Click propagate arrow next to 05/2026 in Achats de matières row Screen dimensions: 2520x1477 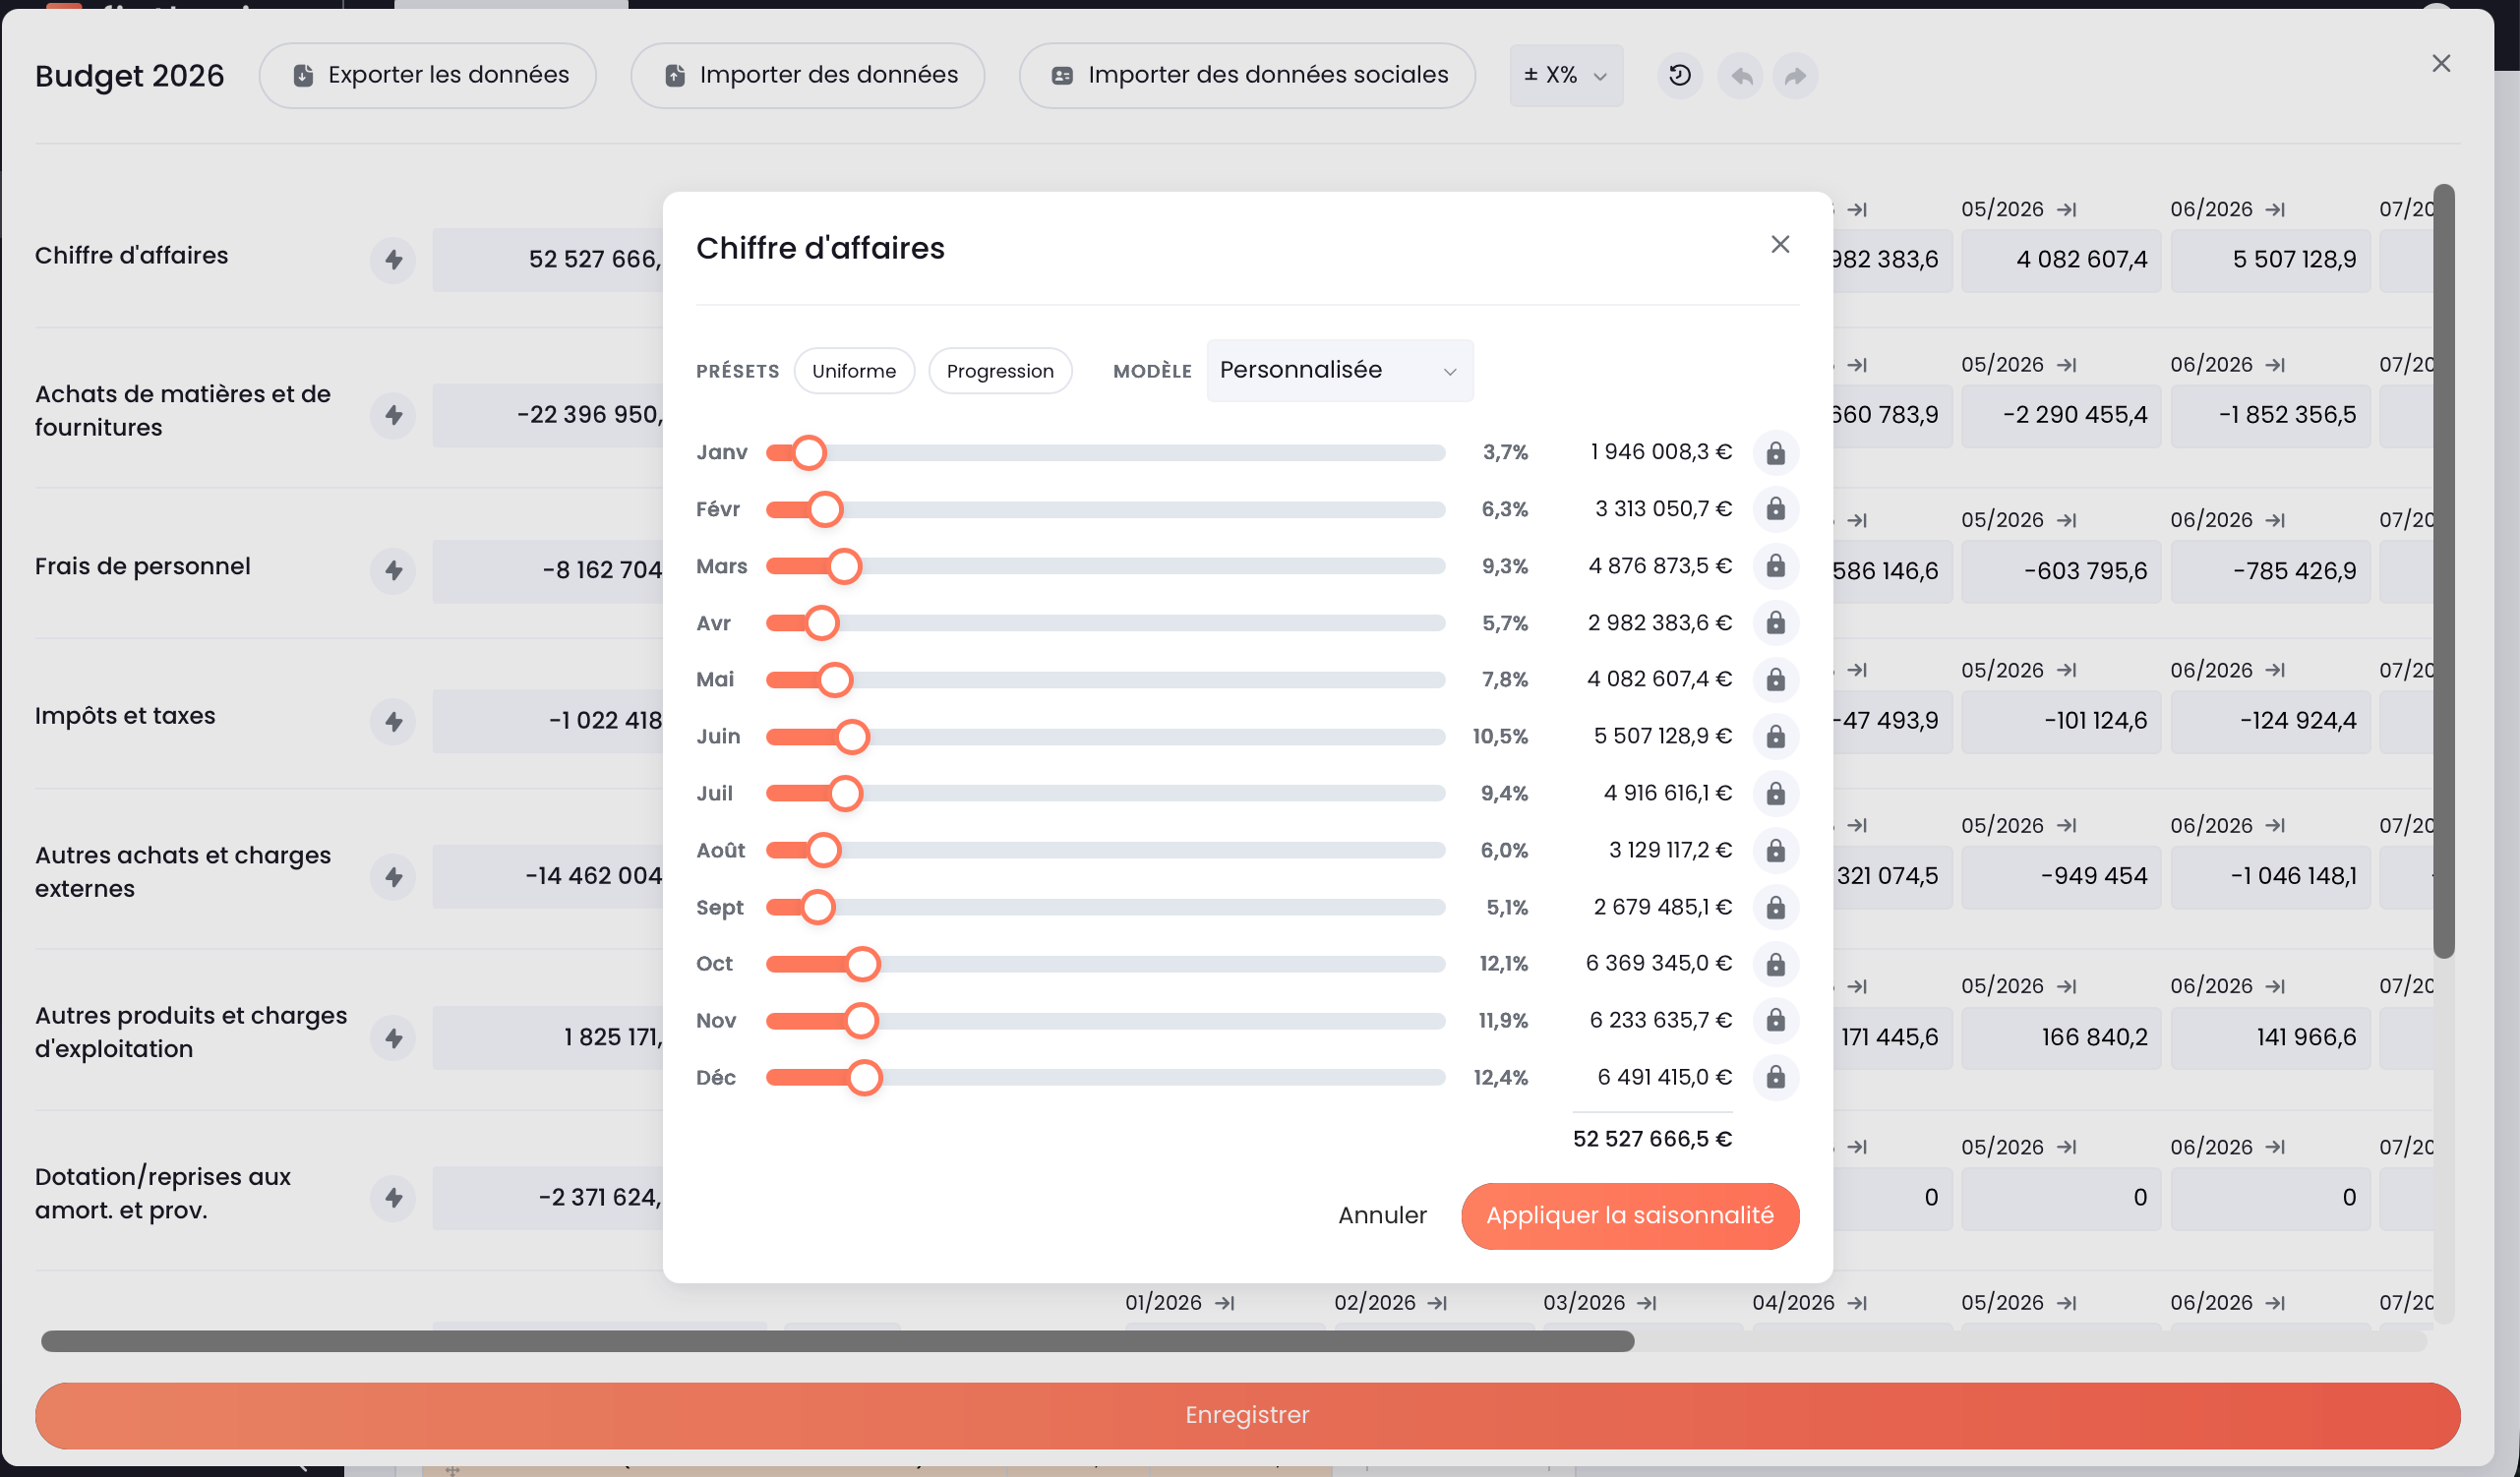[2067, 365]
